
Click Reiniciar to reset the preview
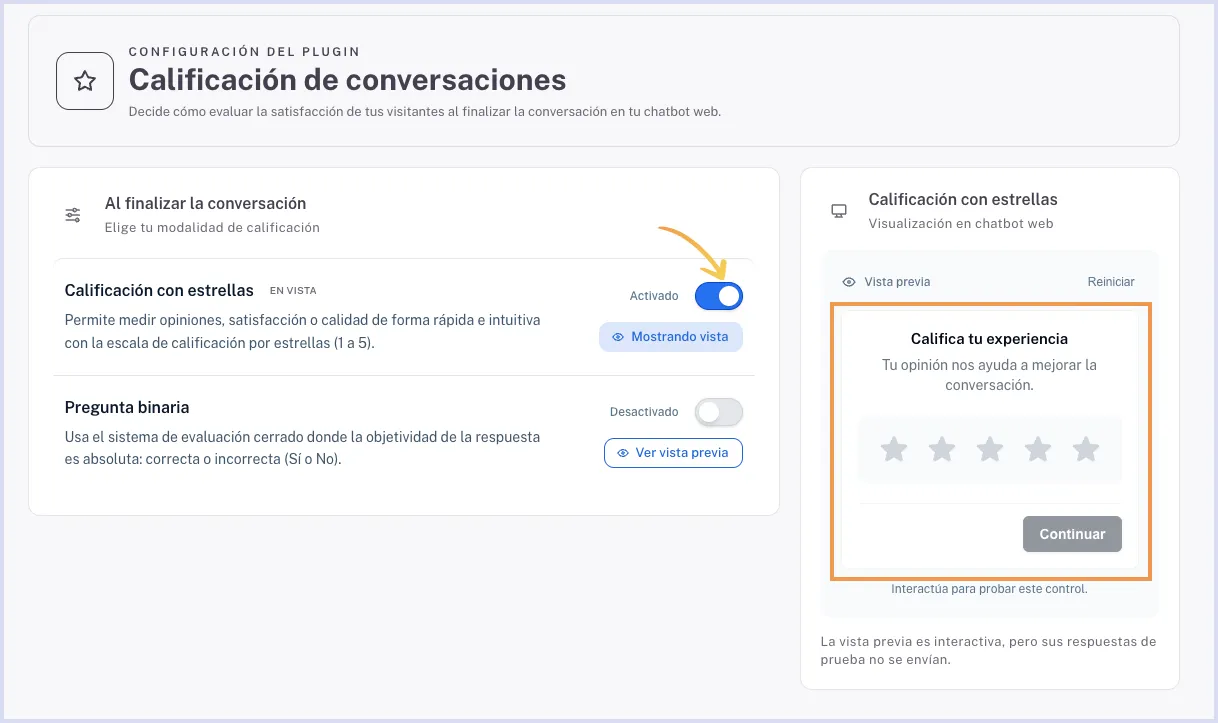pyautogui.click(x=1111, y=282)
